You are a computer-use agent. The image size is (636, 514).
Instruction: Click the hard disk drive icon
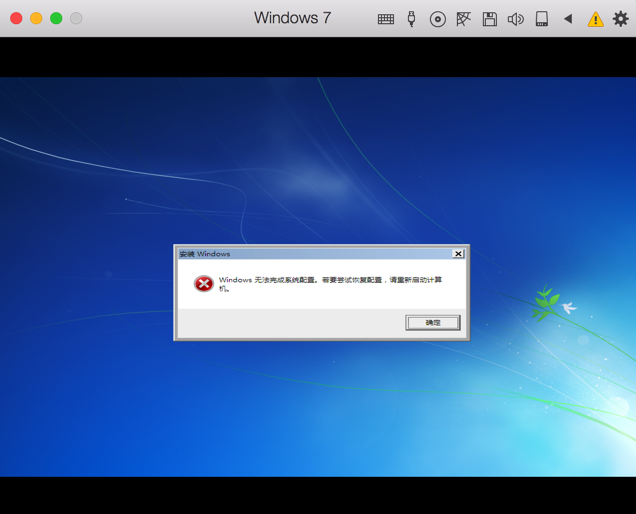click(542, 19)
